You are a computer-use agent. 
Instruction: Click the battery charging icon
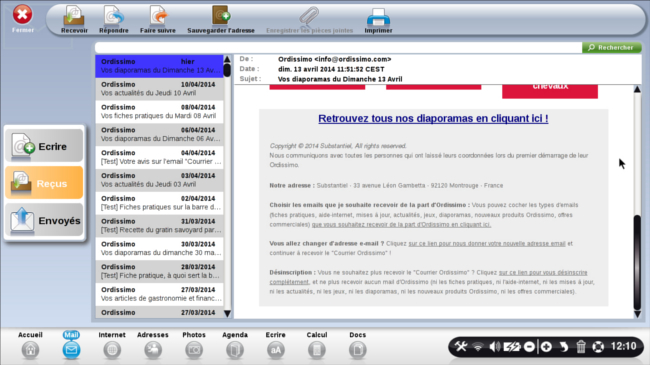pyautogui.click(x=512, y=346)
